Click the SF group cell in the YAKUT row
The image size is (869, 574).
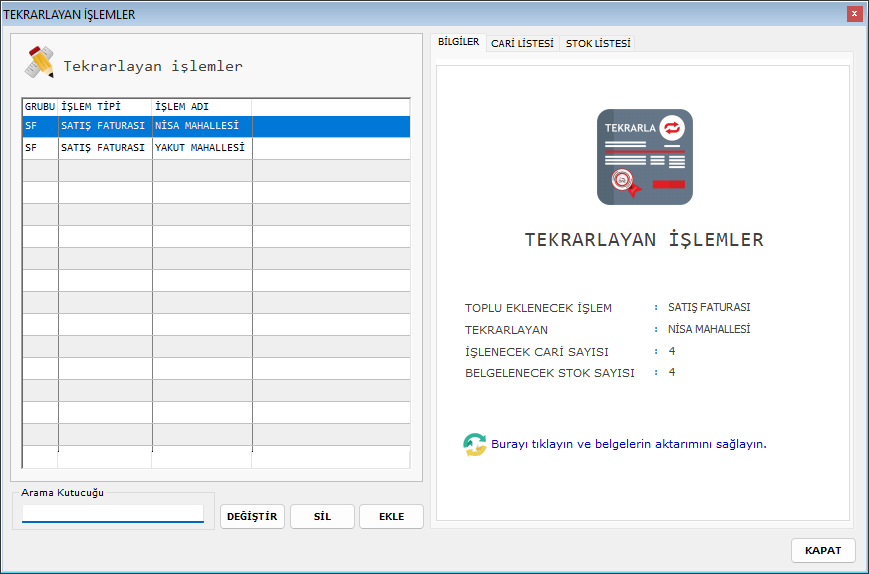40,148
